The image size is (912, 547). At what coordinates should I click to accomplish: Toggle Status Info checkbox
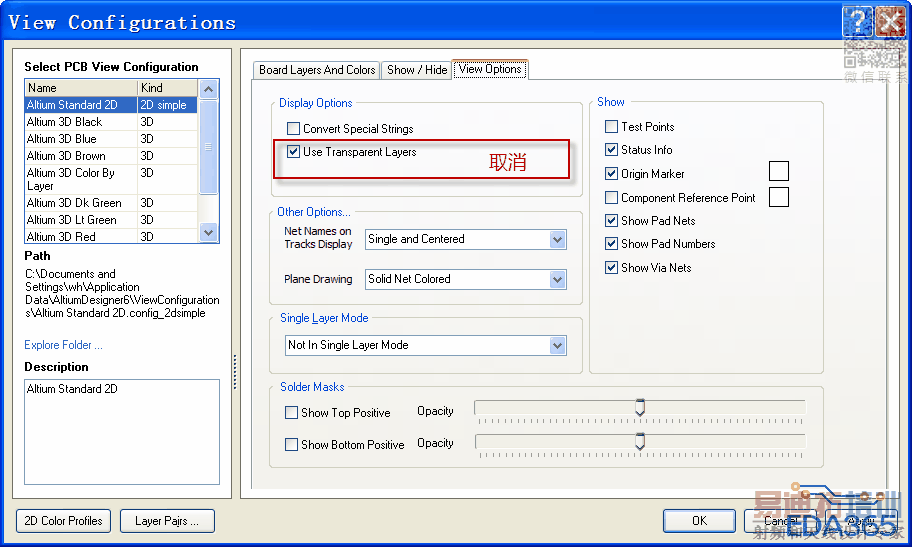tap(611, 150)
